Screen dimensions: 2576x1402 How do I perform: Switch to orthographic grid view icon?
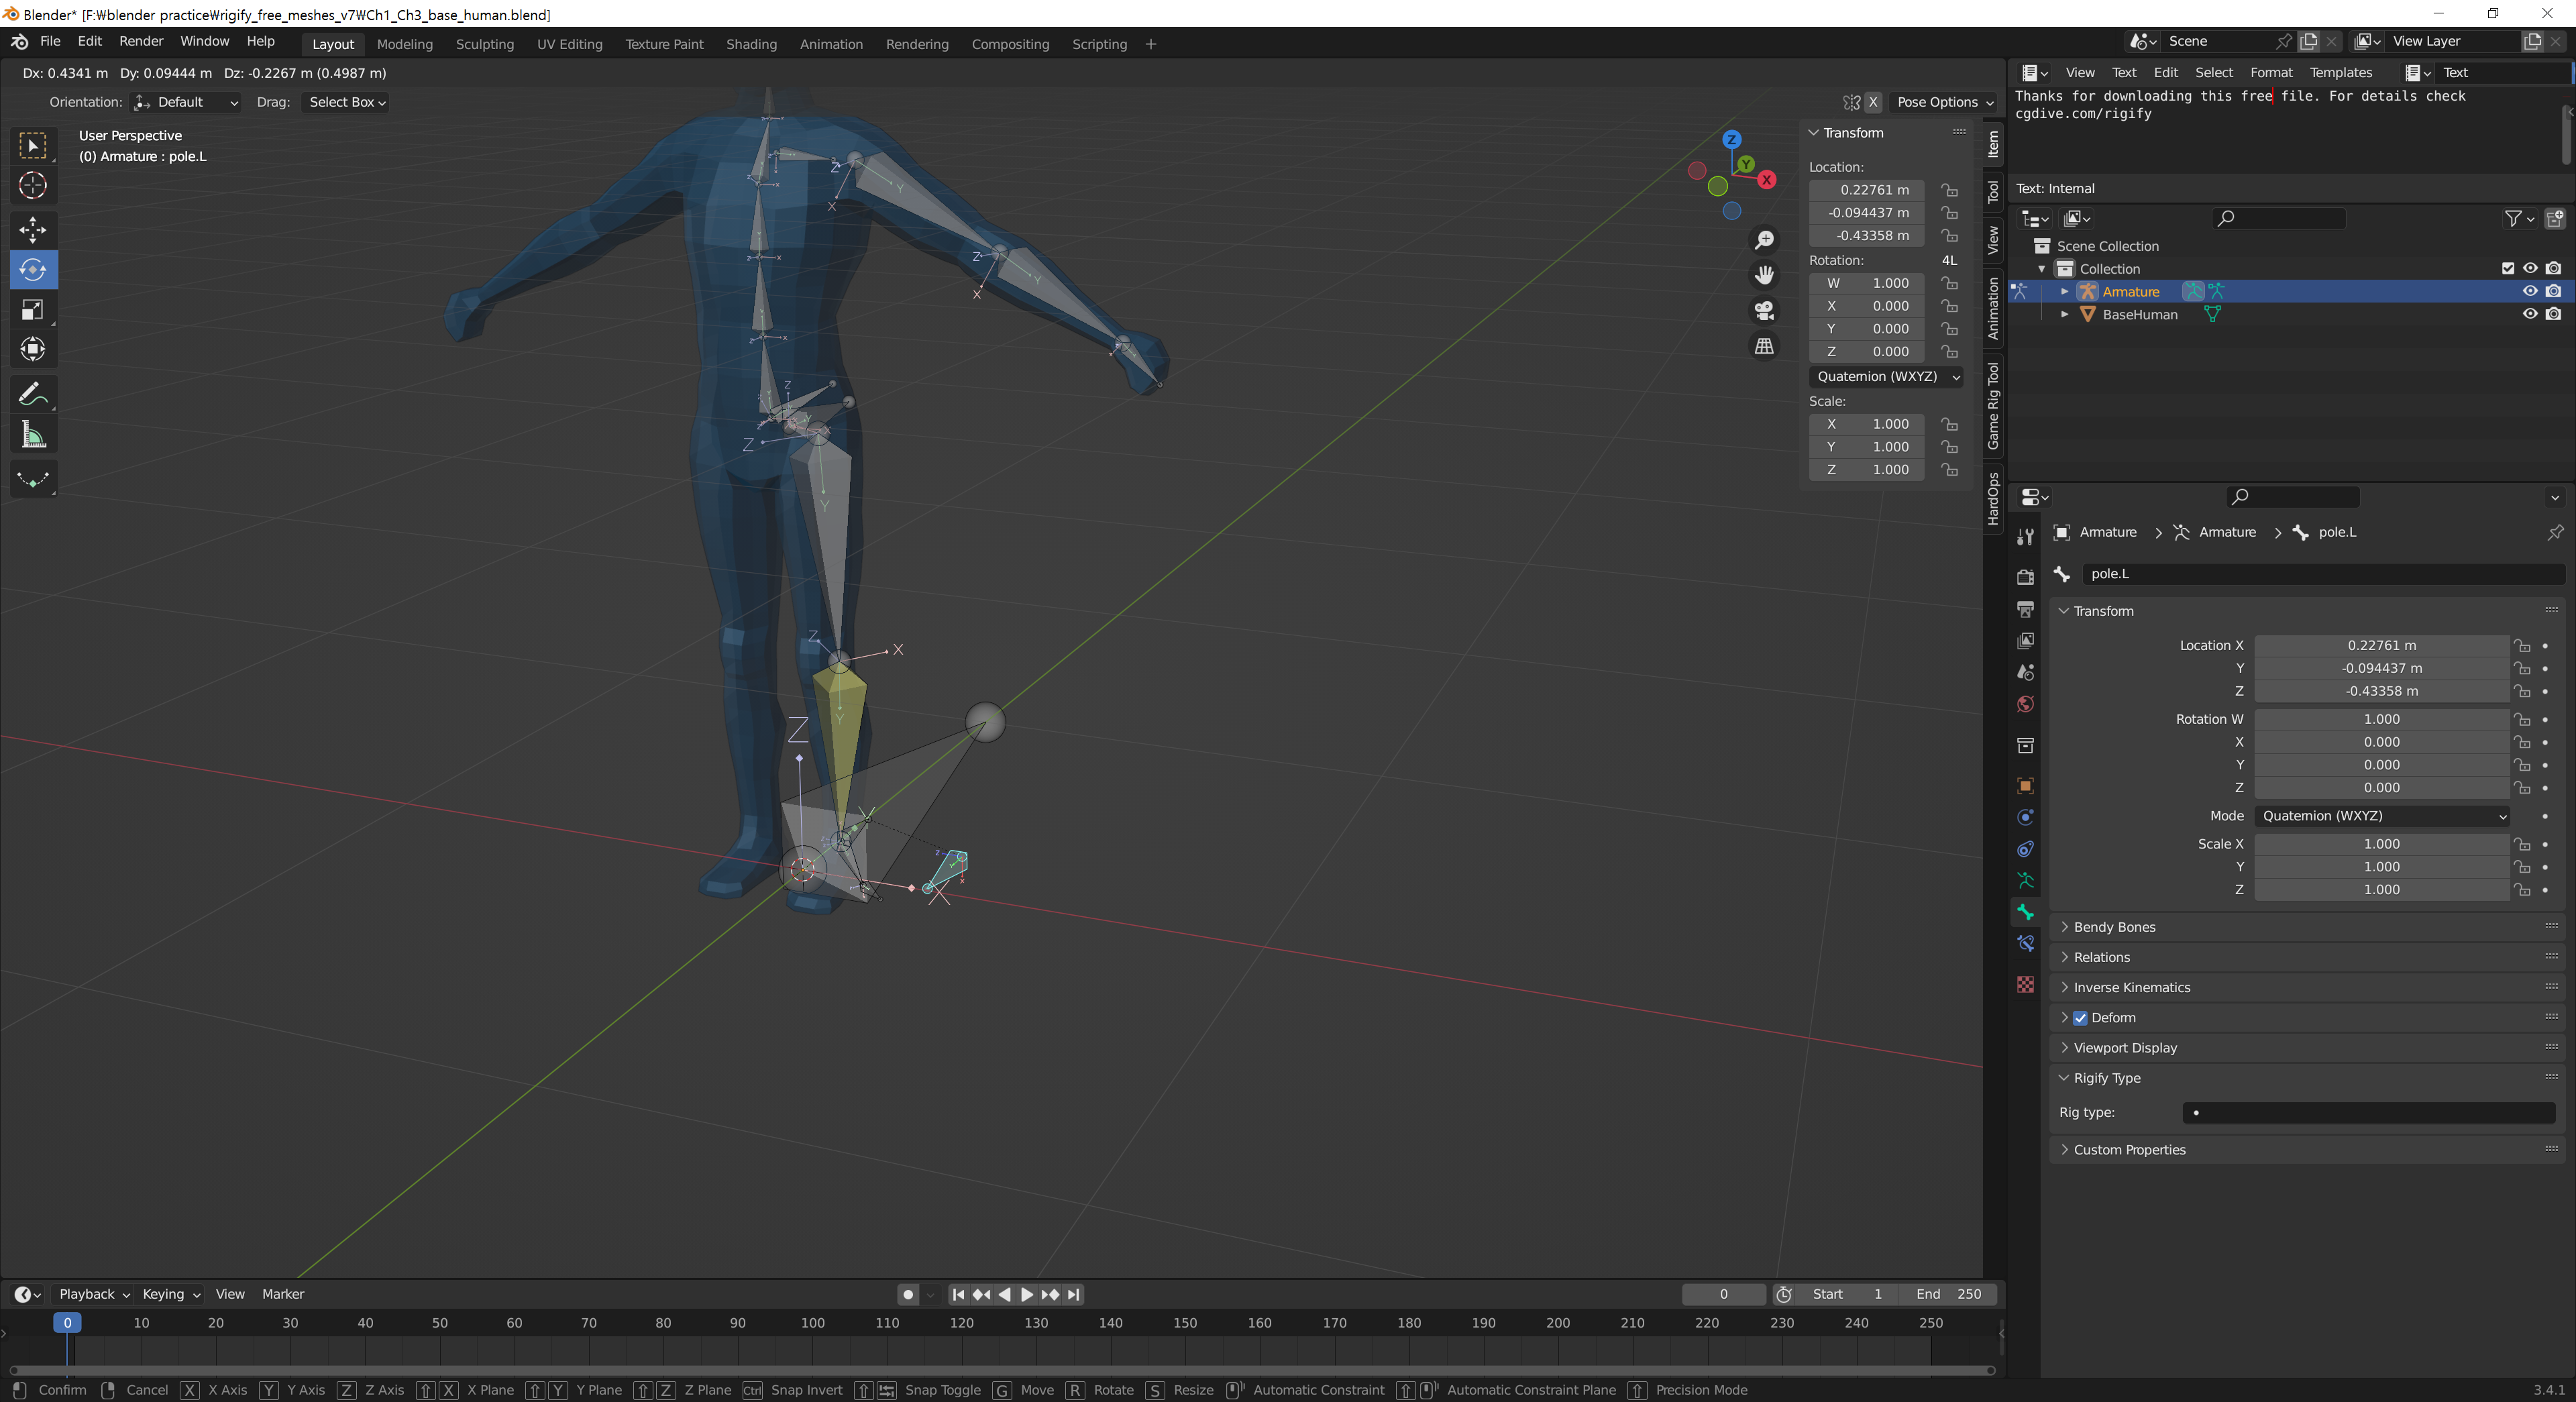(1764, 346)
